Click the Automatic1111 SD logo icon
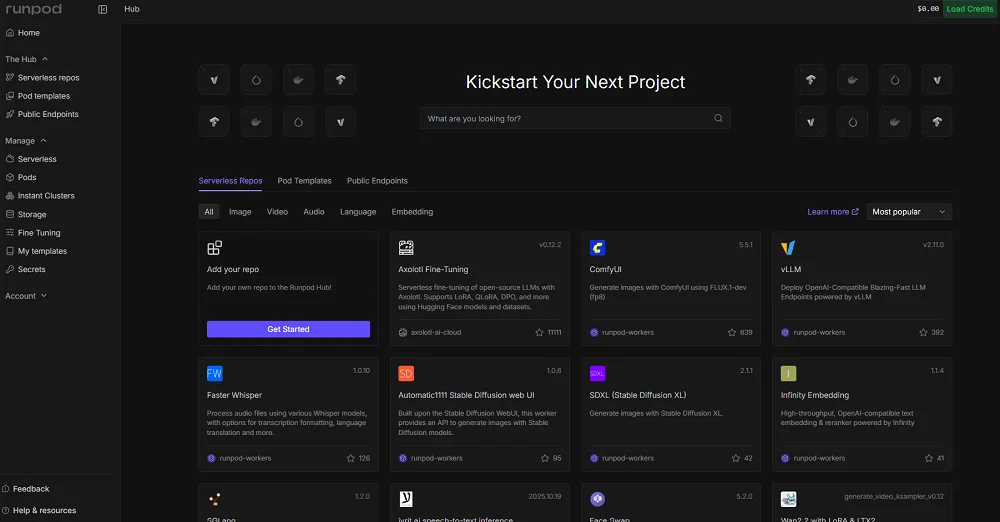Viewport: 1000px width, 522px height. pos(406,373)
